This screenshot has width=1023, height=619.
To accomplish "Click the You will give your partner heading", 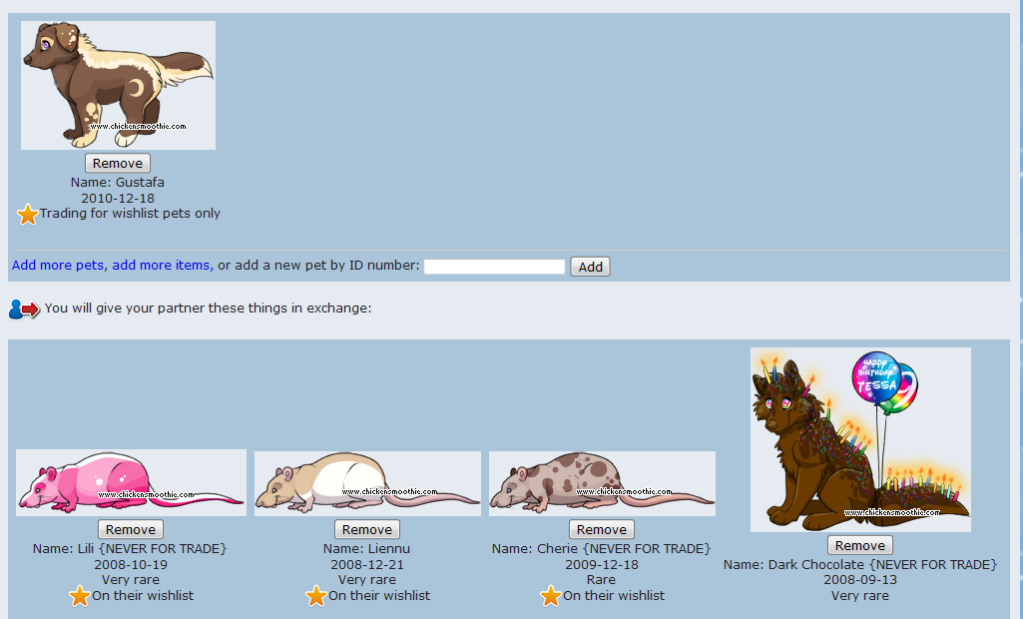I will 208,308.
